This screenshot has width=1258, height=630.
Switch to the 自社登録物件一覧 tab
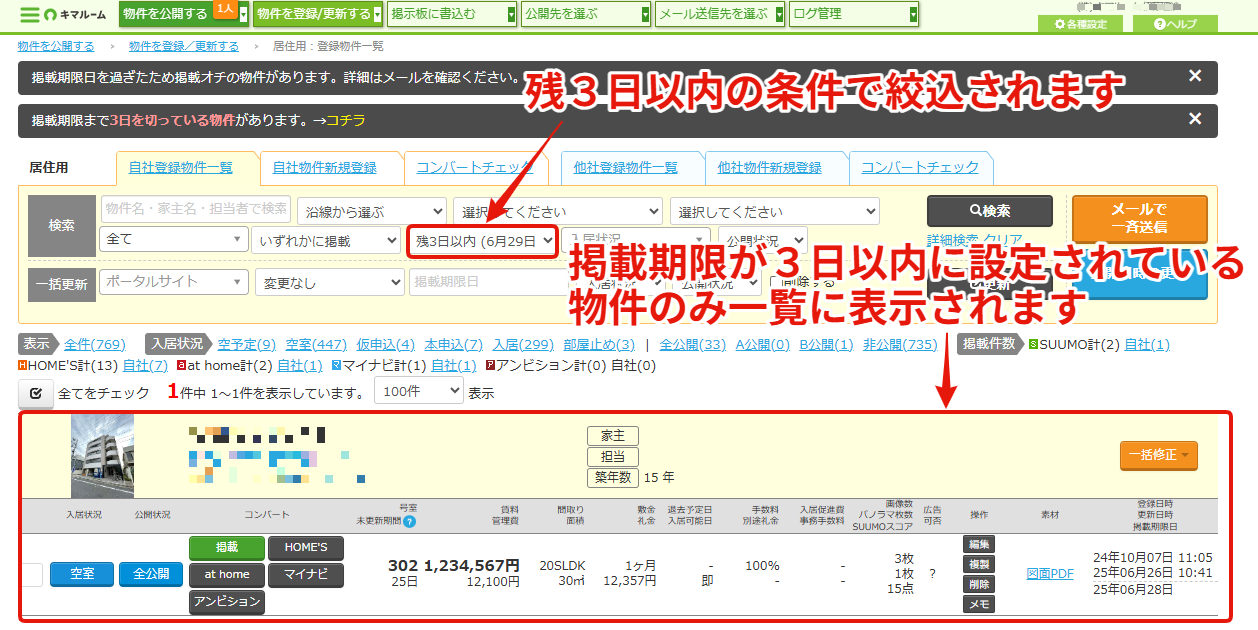click(181, 168)
